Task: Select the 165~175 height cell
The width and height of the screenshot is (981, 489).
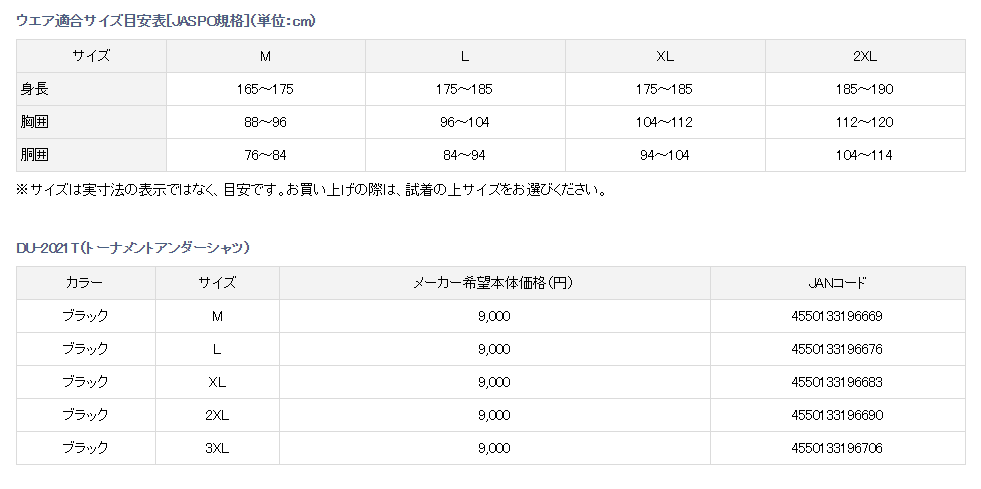Action: tap(265, 89)
